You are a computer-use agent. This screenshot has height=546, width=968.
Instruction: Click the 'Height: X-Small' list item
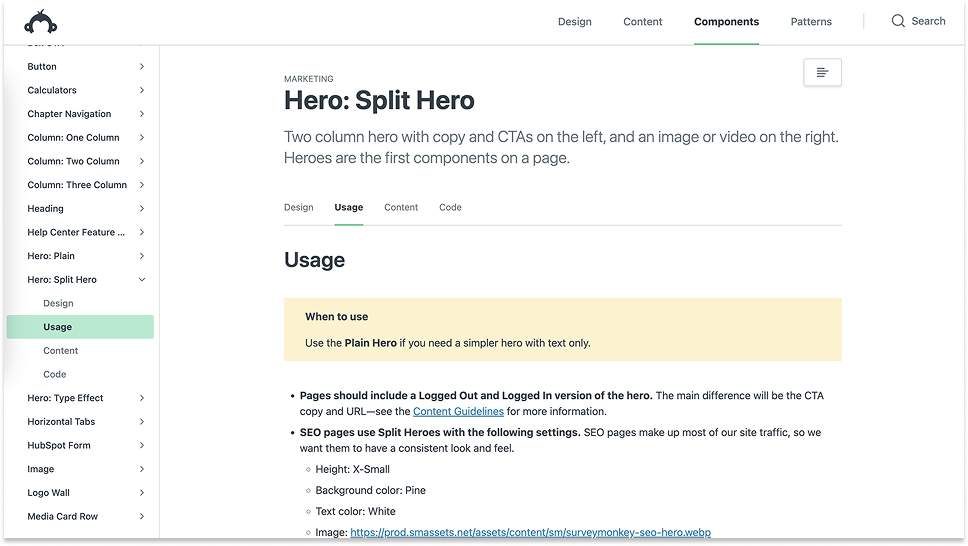click(353, 469)
